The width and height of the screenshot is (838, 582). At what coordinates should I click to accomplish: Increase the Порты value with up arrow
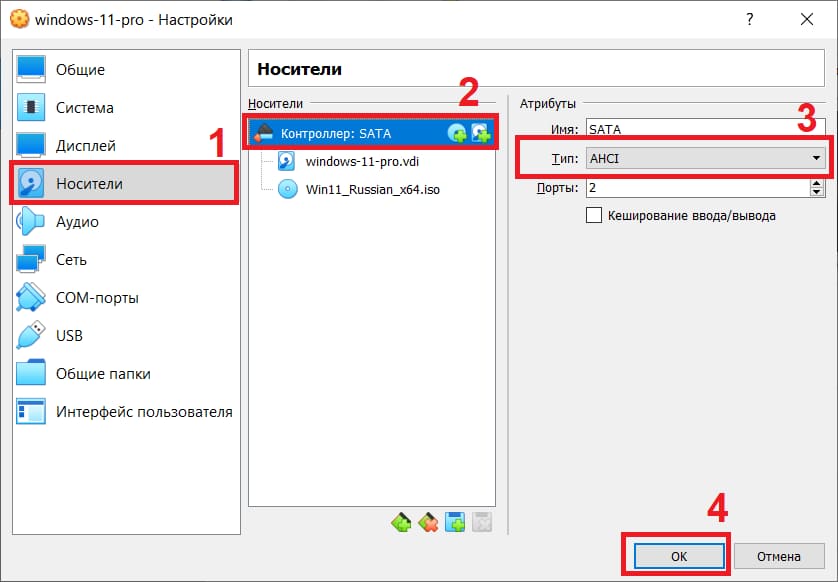click(817, 183)
